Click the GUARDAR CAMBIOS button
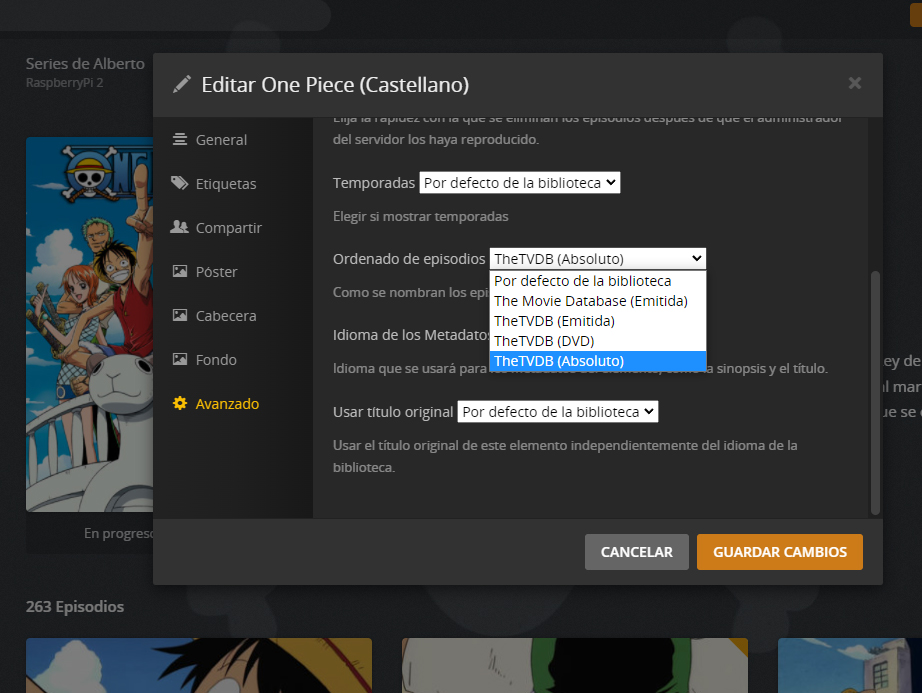The image size is (922, 693). [x=780, y=552]
